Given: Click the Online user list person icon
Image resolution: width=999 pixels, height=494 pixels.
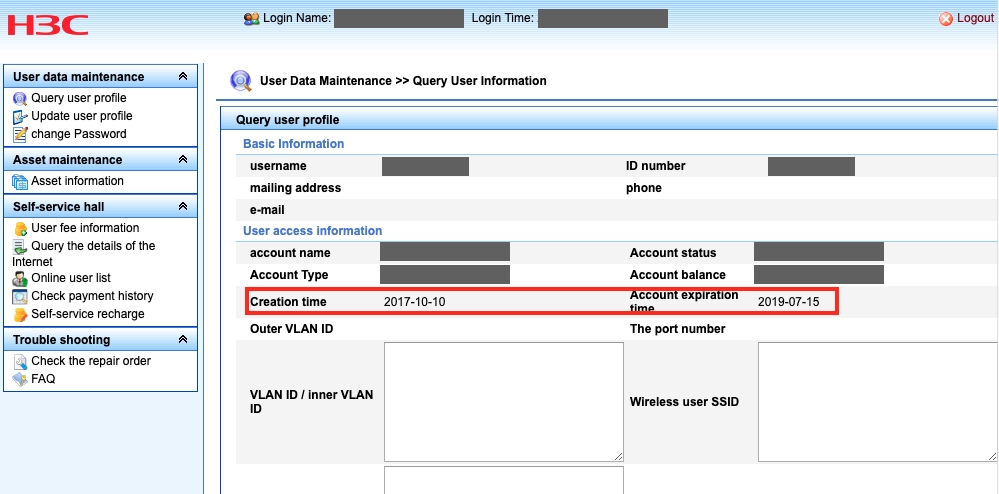Looking at the screenshot, I should click(x=20, y=279).
